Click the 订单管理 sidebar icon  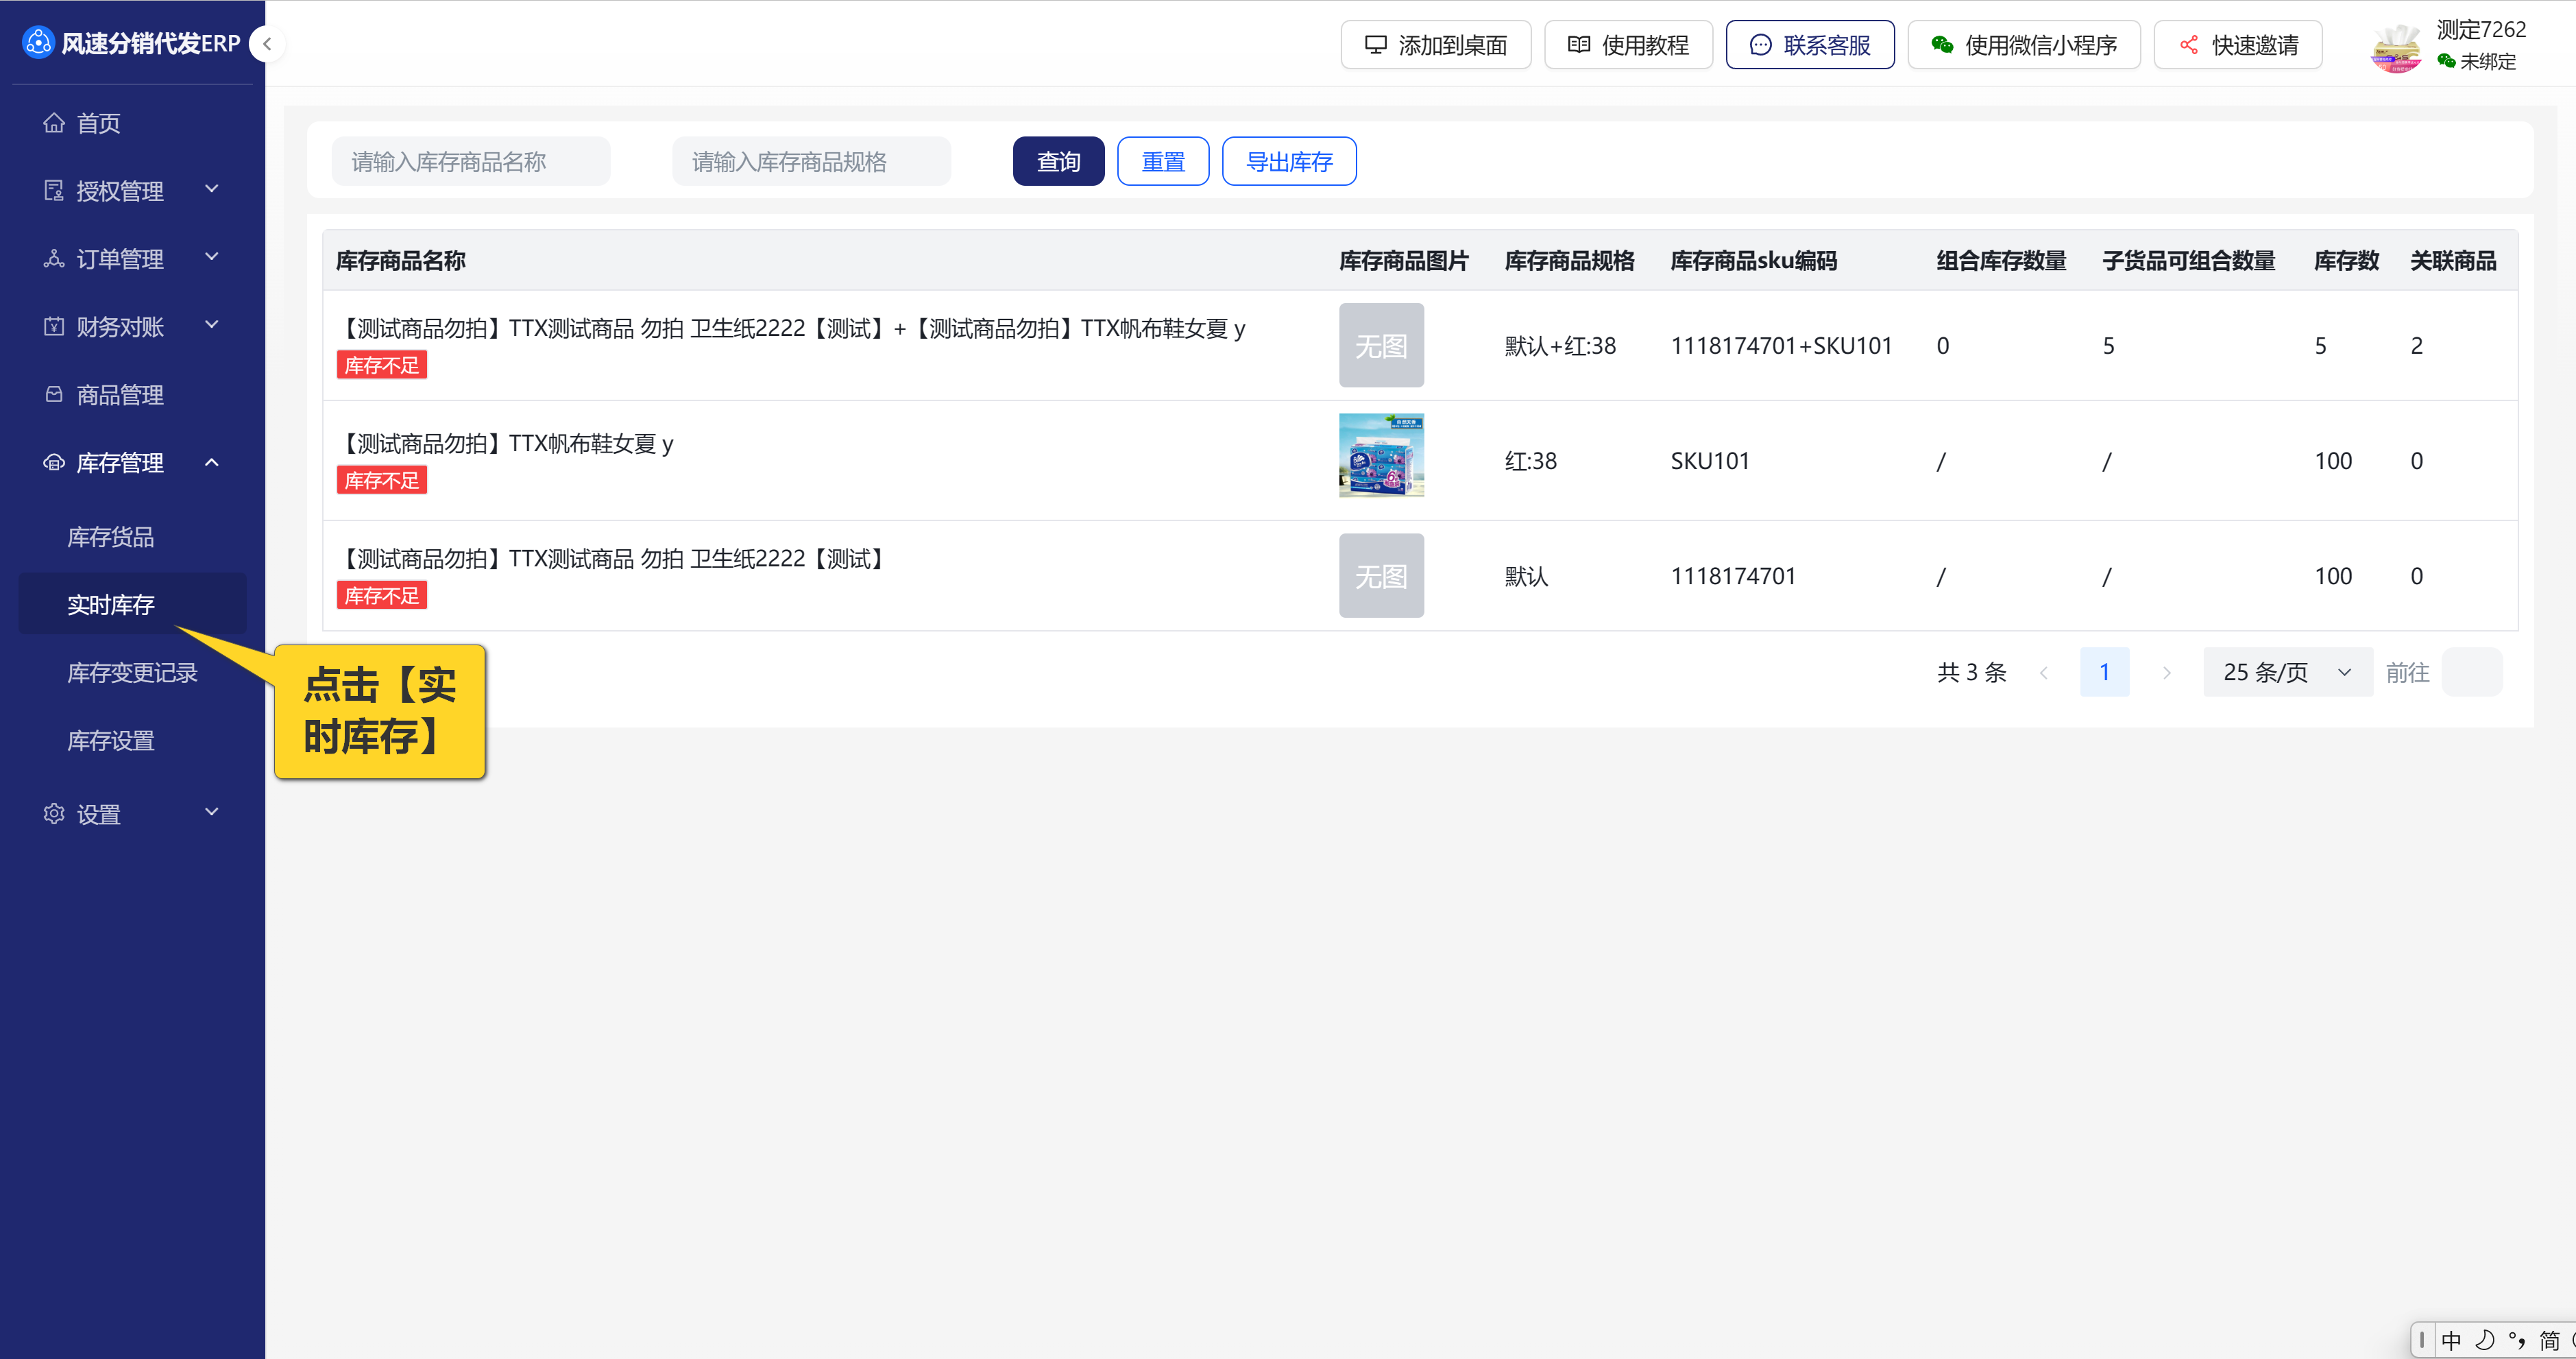pos(54,259)
